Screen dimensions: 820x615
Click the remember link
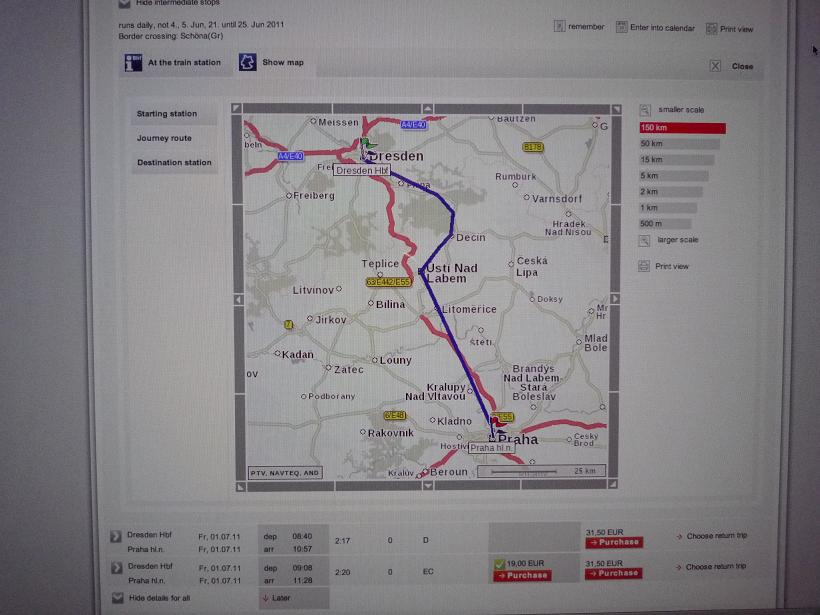[586, 27]
